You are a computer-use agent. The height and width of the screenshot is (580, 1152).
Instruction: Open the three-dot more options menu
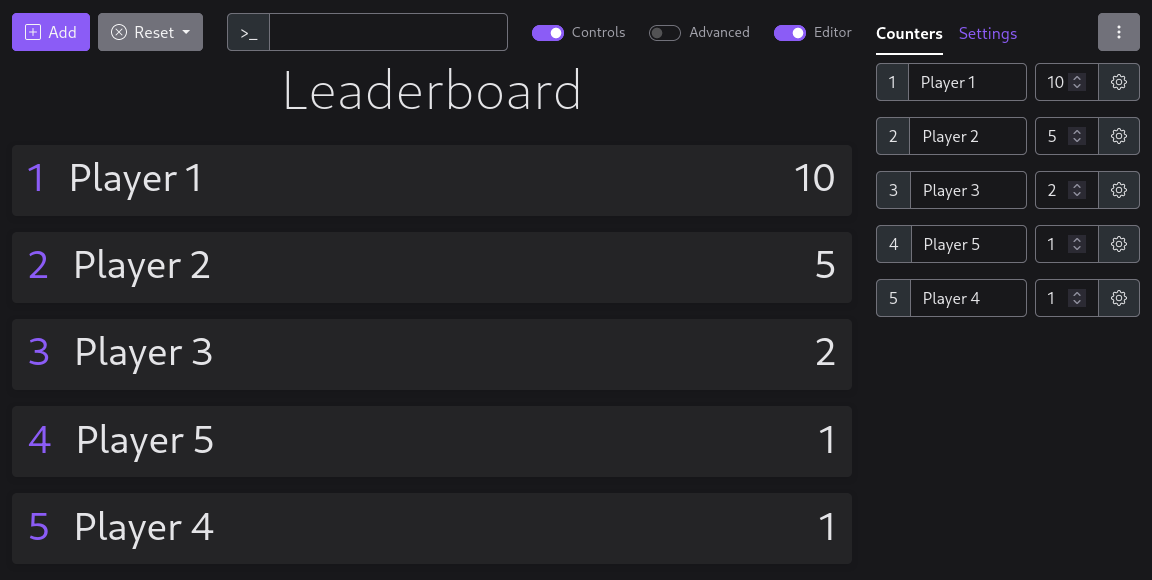(1119, 32)
